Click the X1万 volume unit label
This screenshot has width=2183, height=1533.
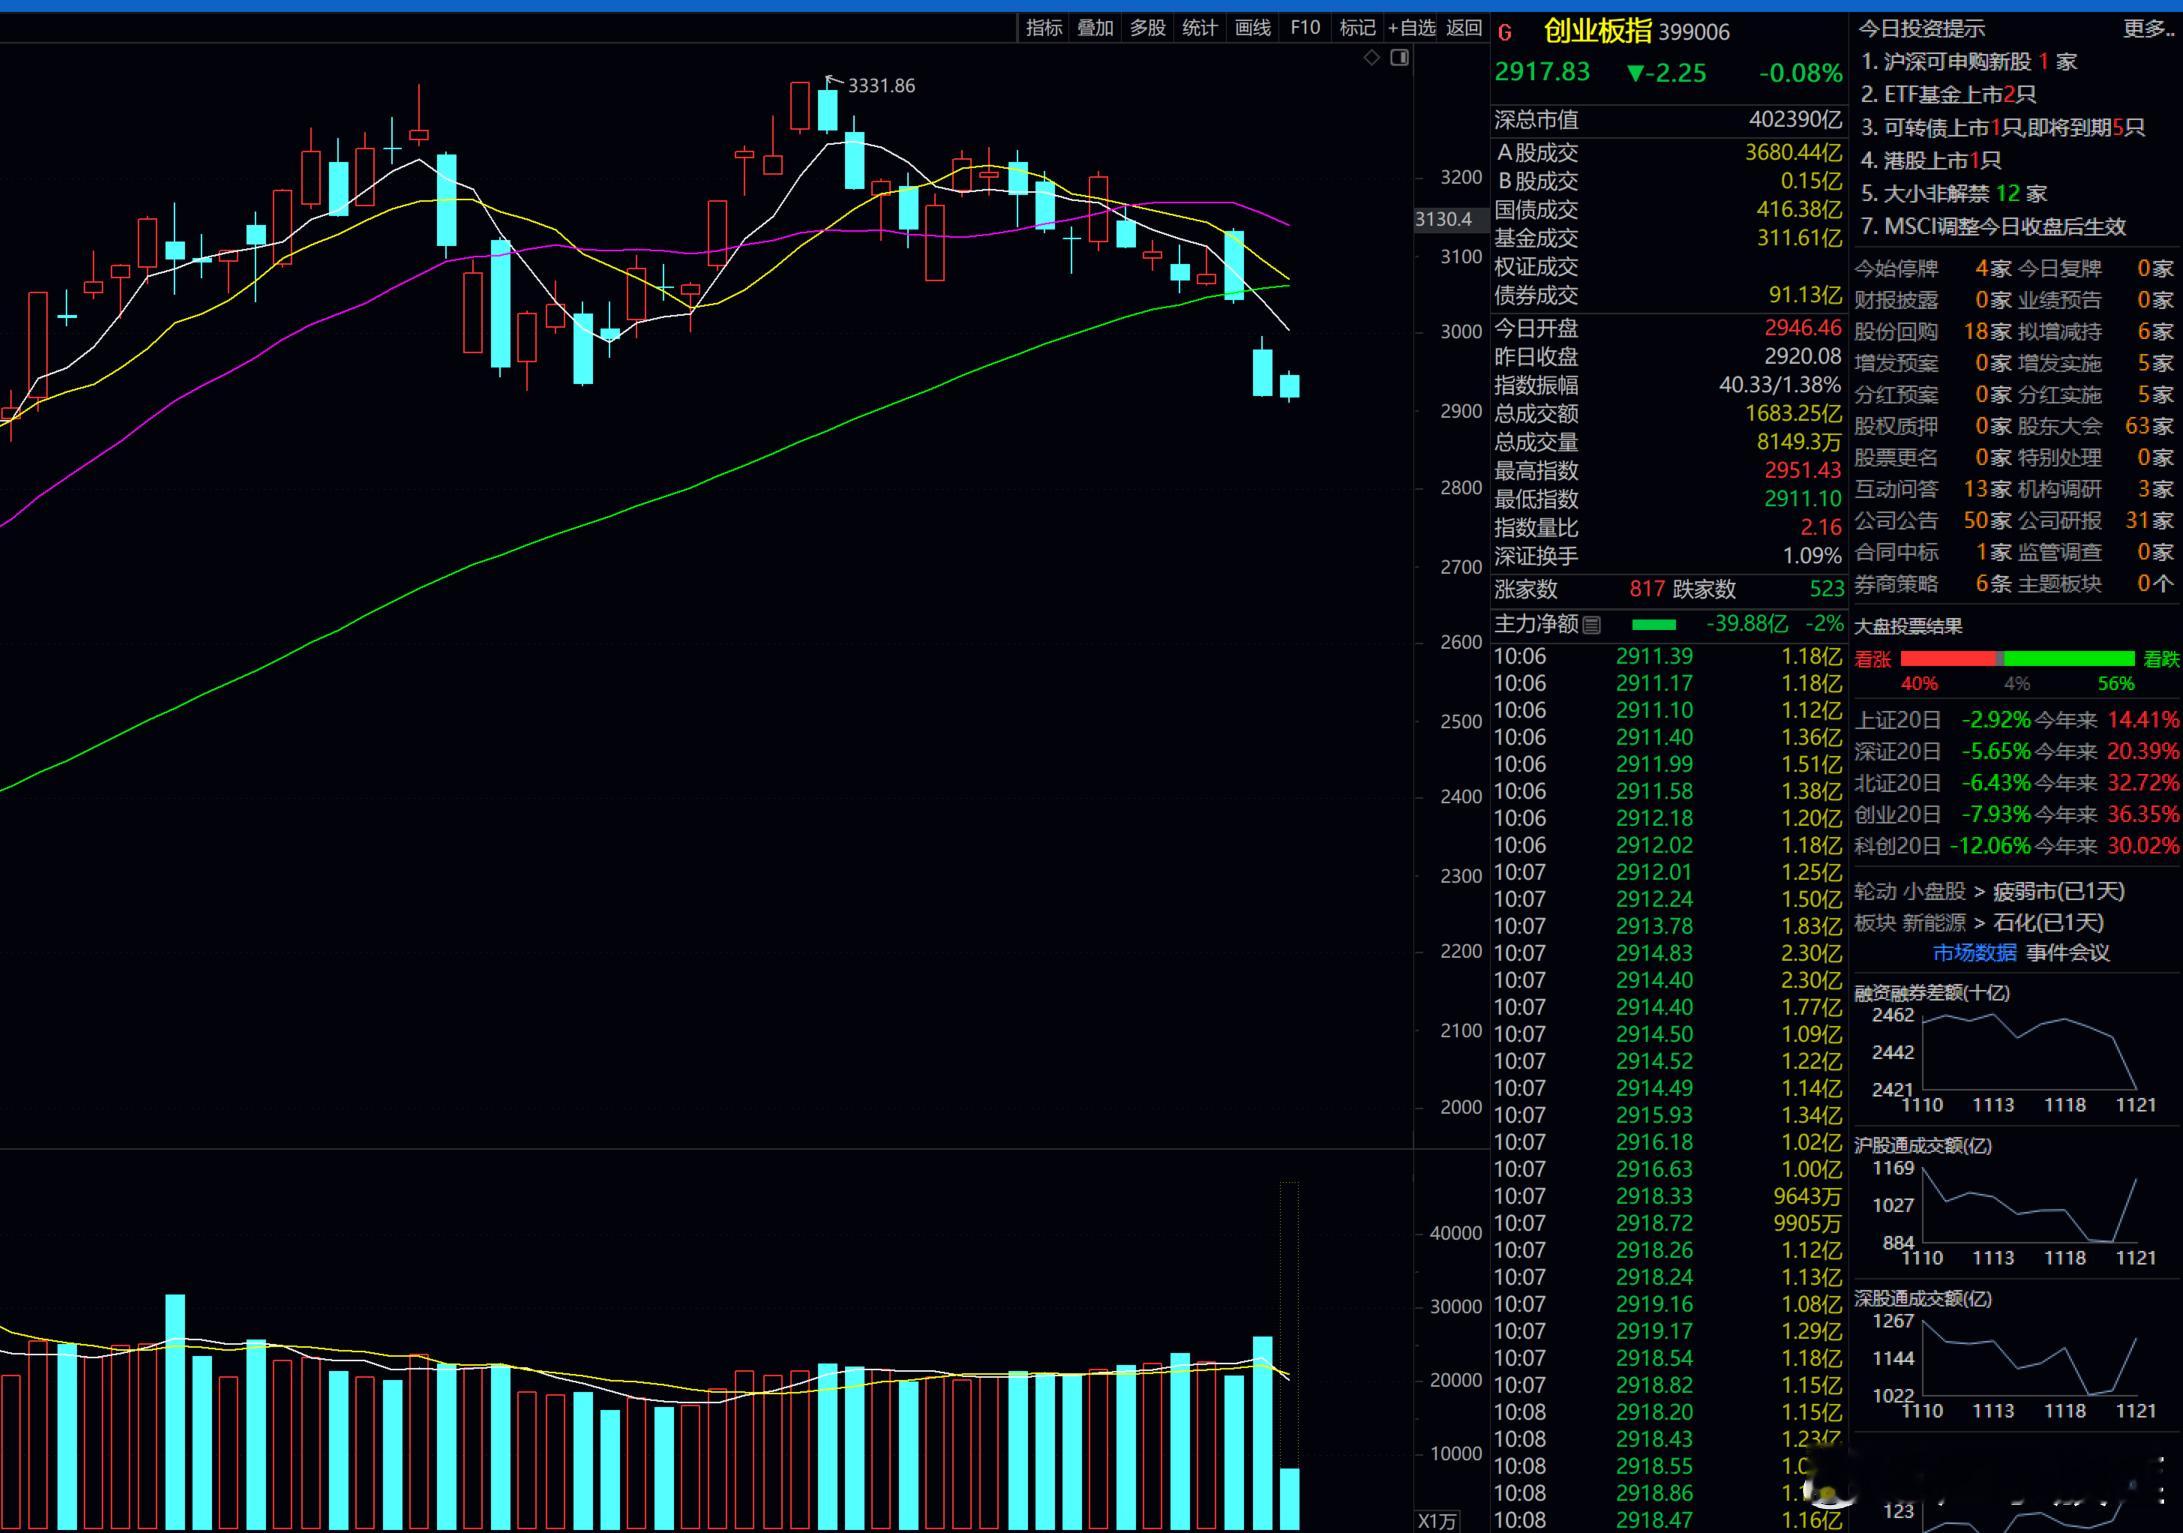[1438, 1521]
